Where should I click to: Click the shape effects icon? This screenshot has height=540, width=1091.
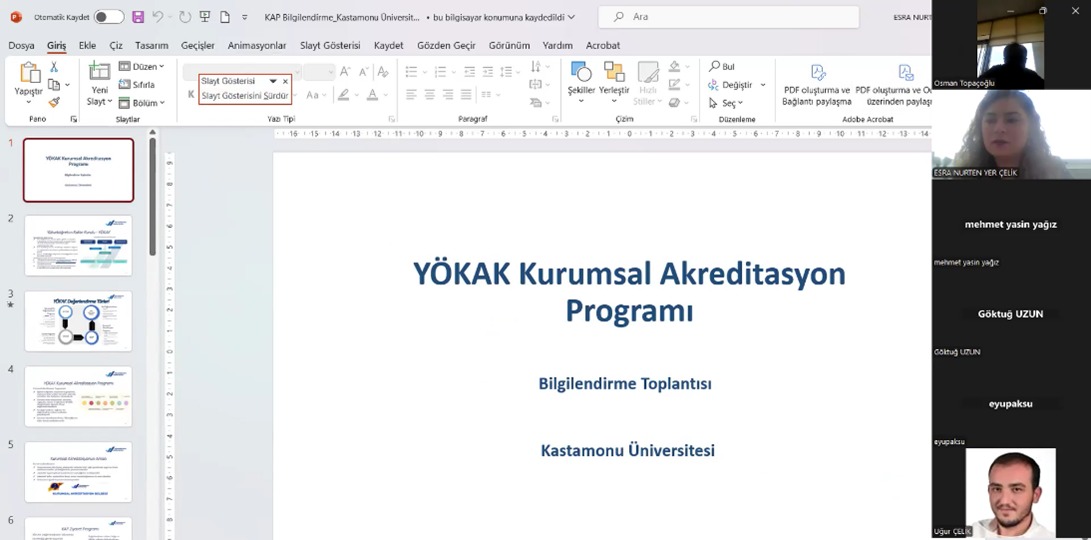(x=674, y=102)
